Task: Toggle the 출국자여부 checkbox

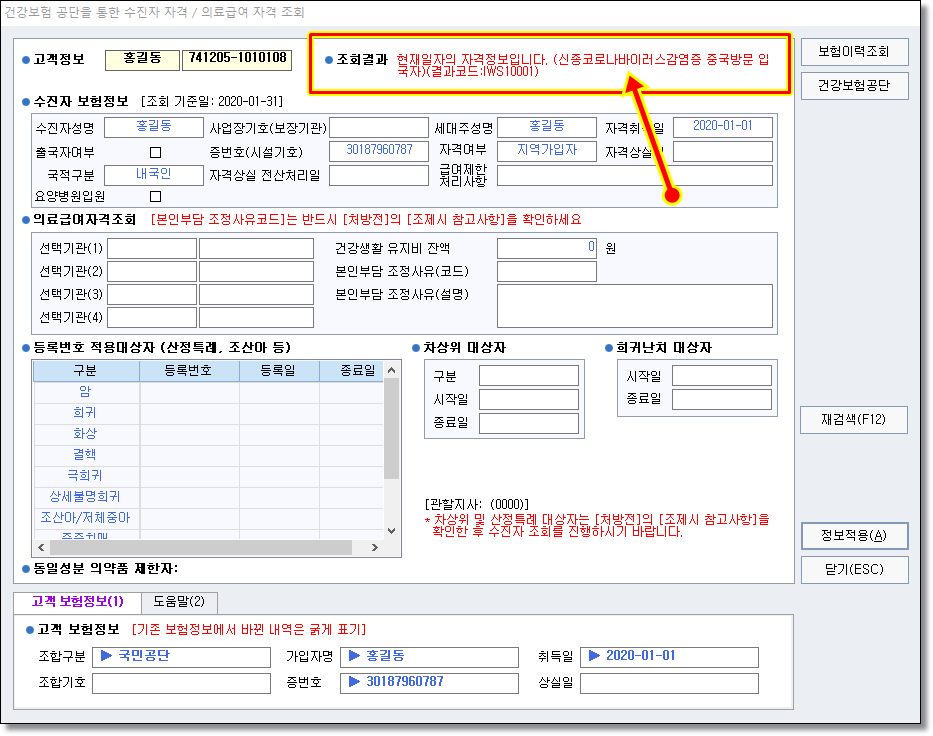Action: coord(155,153)
